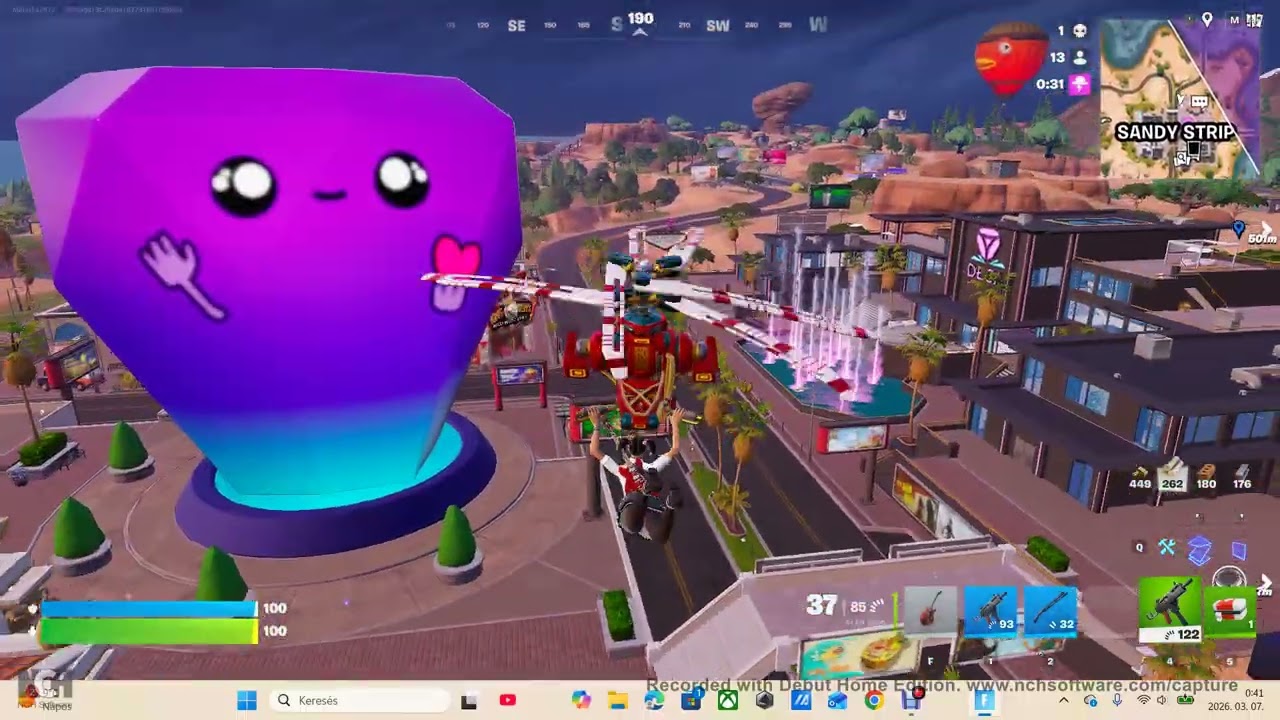Click the 190 compass heading indicator
Screen dimensions: 1280x720
tap(640, 19)
